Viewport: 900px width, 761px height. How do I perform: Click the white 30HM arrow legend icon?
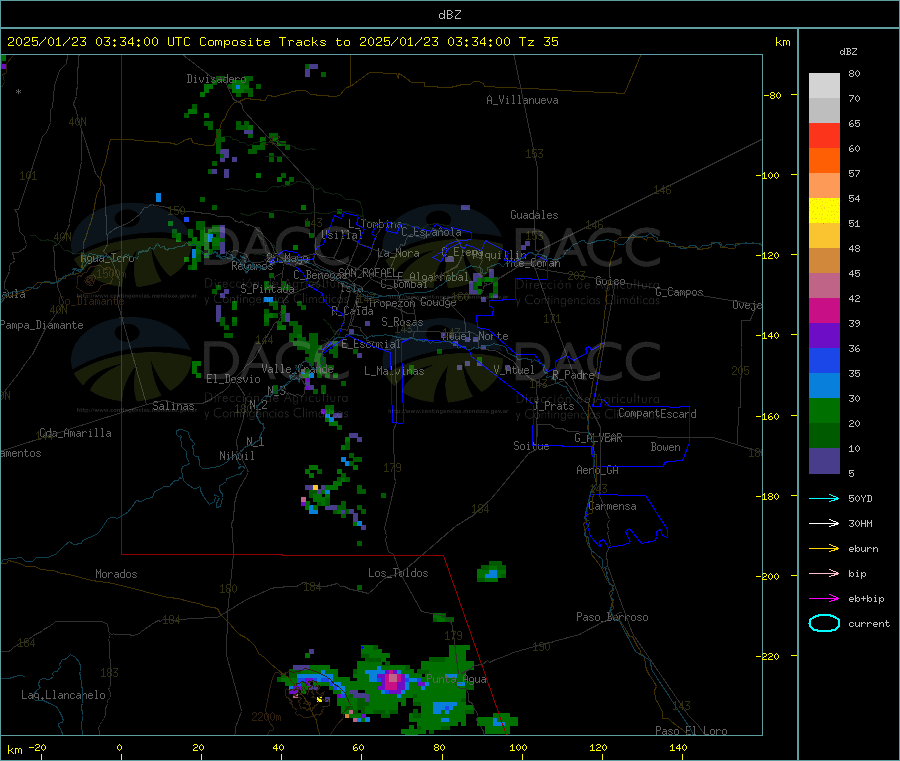824,523
